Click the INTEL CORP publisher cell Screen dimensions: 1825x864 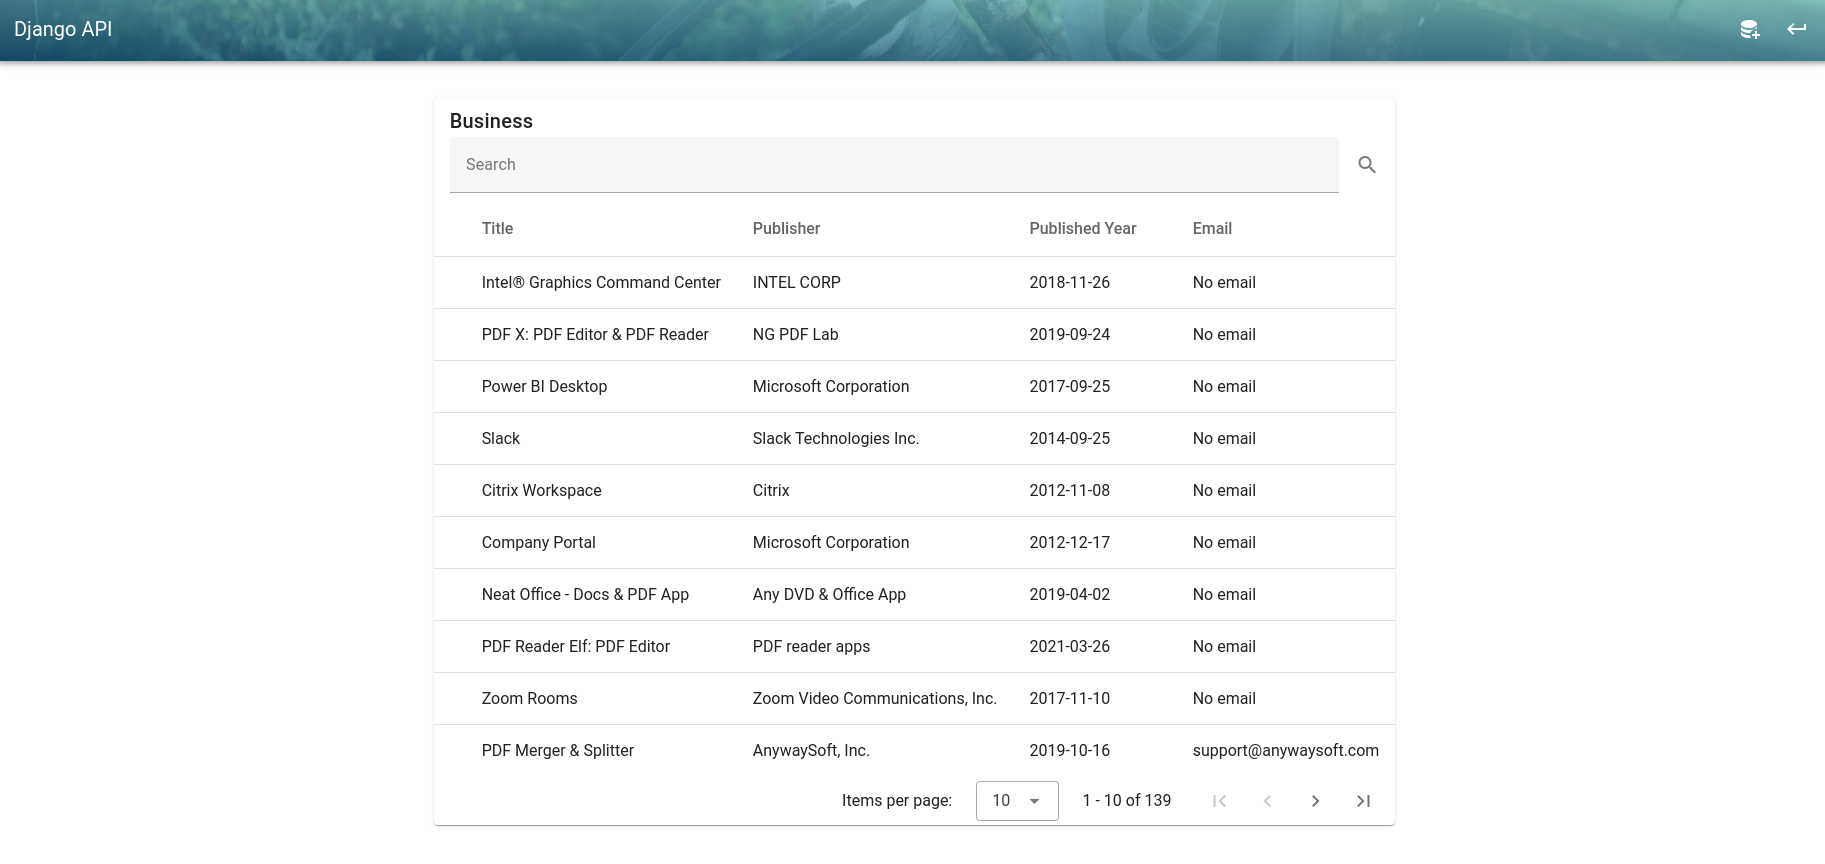(797, 283)
